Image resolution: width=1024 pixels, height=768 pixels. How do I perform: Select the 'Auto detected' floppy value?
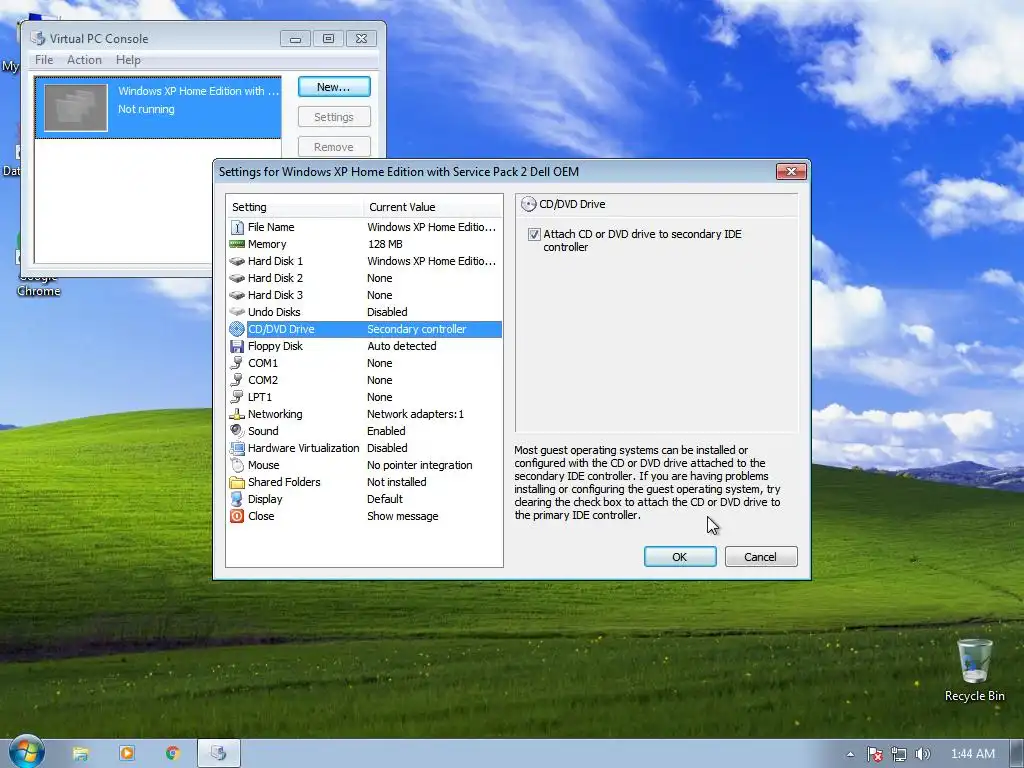tap(402, 346)
